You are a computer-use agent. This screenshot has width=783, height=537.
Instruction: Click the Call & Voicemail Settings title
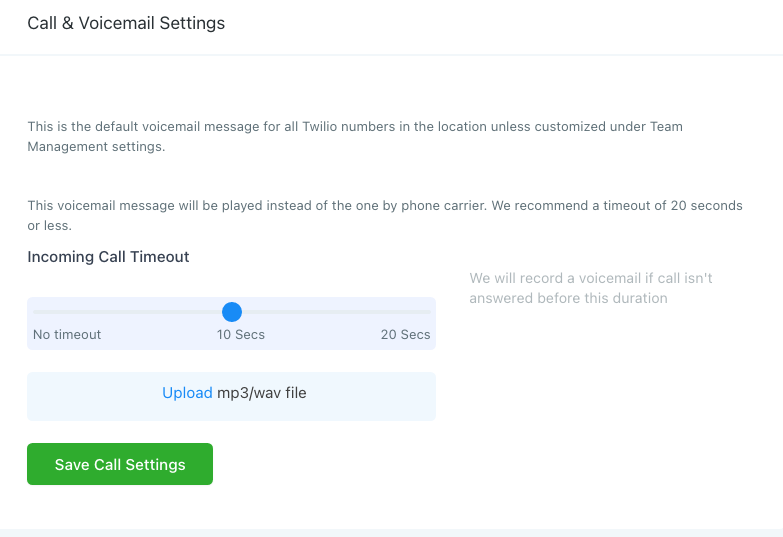(x=126, y=23)
